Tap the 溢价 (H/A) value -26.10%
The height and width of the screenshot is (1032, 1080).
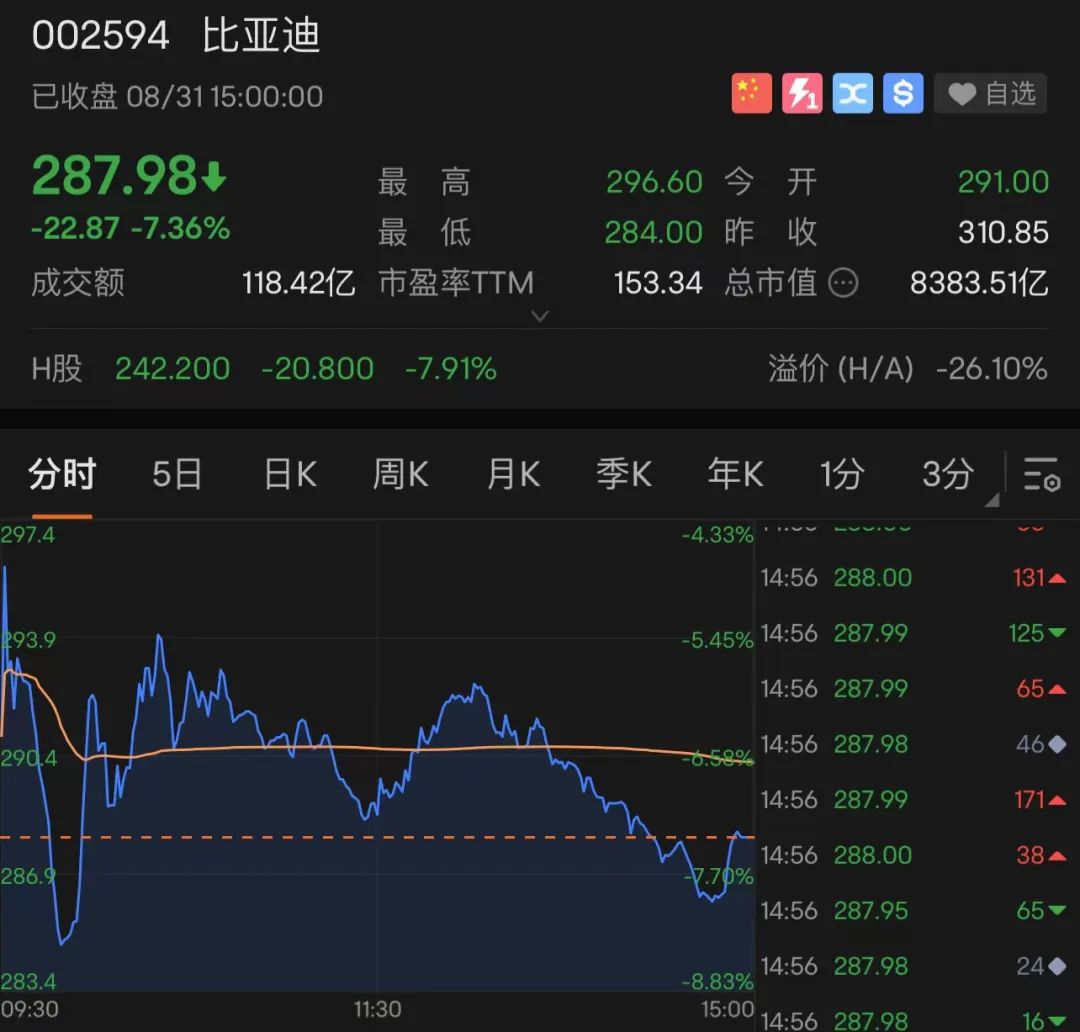(992, 369)
